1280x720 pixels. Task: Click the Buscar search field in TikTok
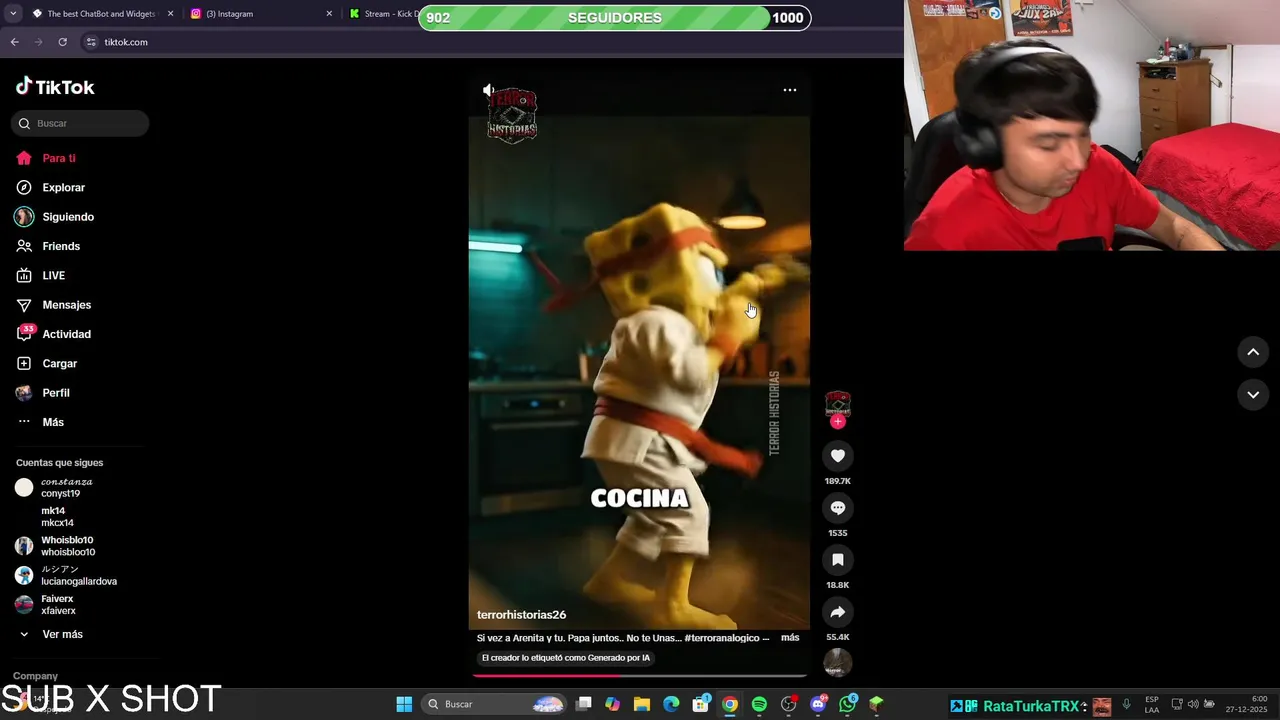80,123
